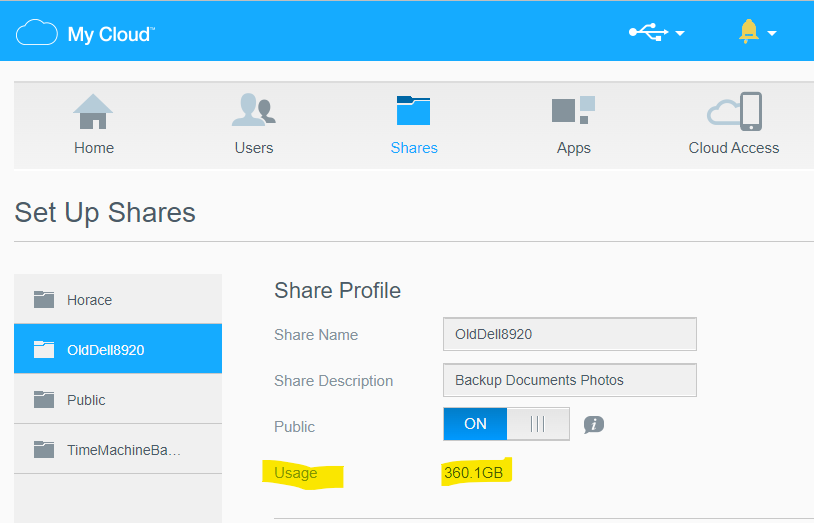
Task: Go to the Users tab label
Action: (x=254, y=148)
